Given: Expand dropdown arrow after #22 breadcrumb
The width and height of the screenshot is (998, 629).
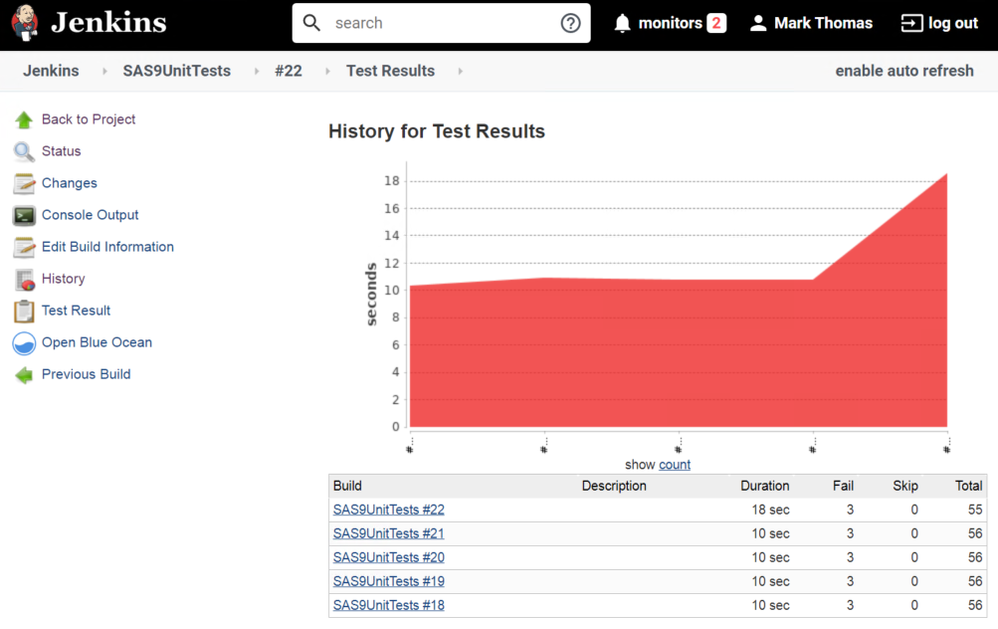Looking at the screenshot, I should tap(327, 71).
